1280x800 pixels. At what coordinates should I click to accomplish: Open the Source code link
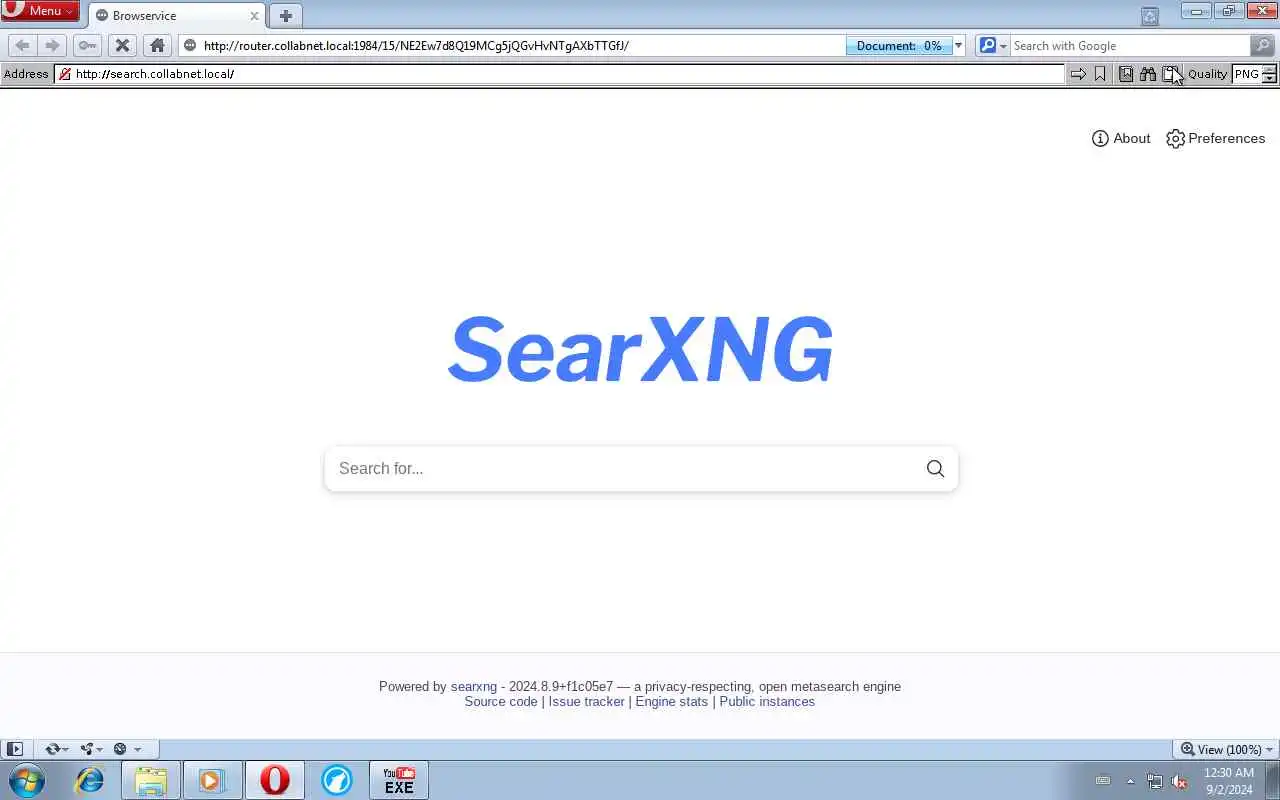[x=501, y=701]
